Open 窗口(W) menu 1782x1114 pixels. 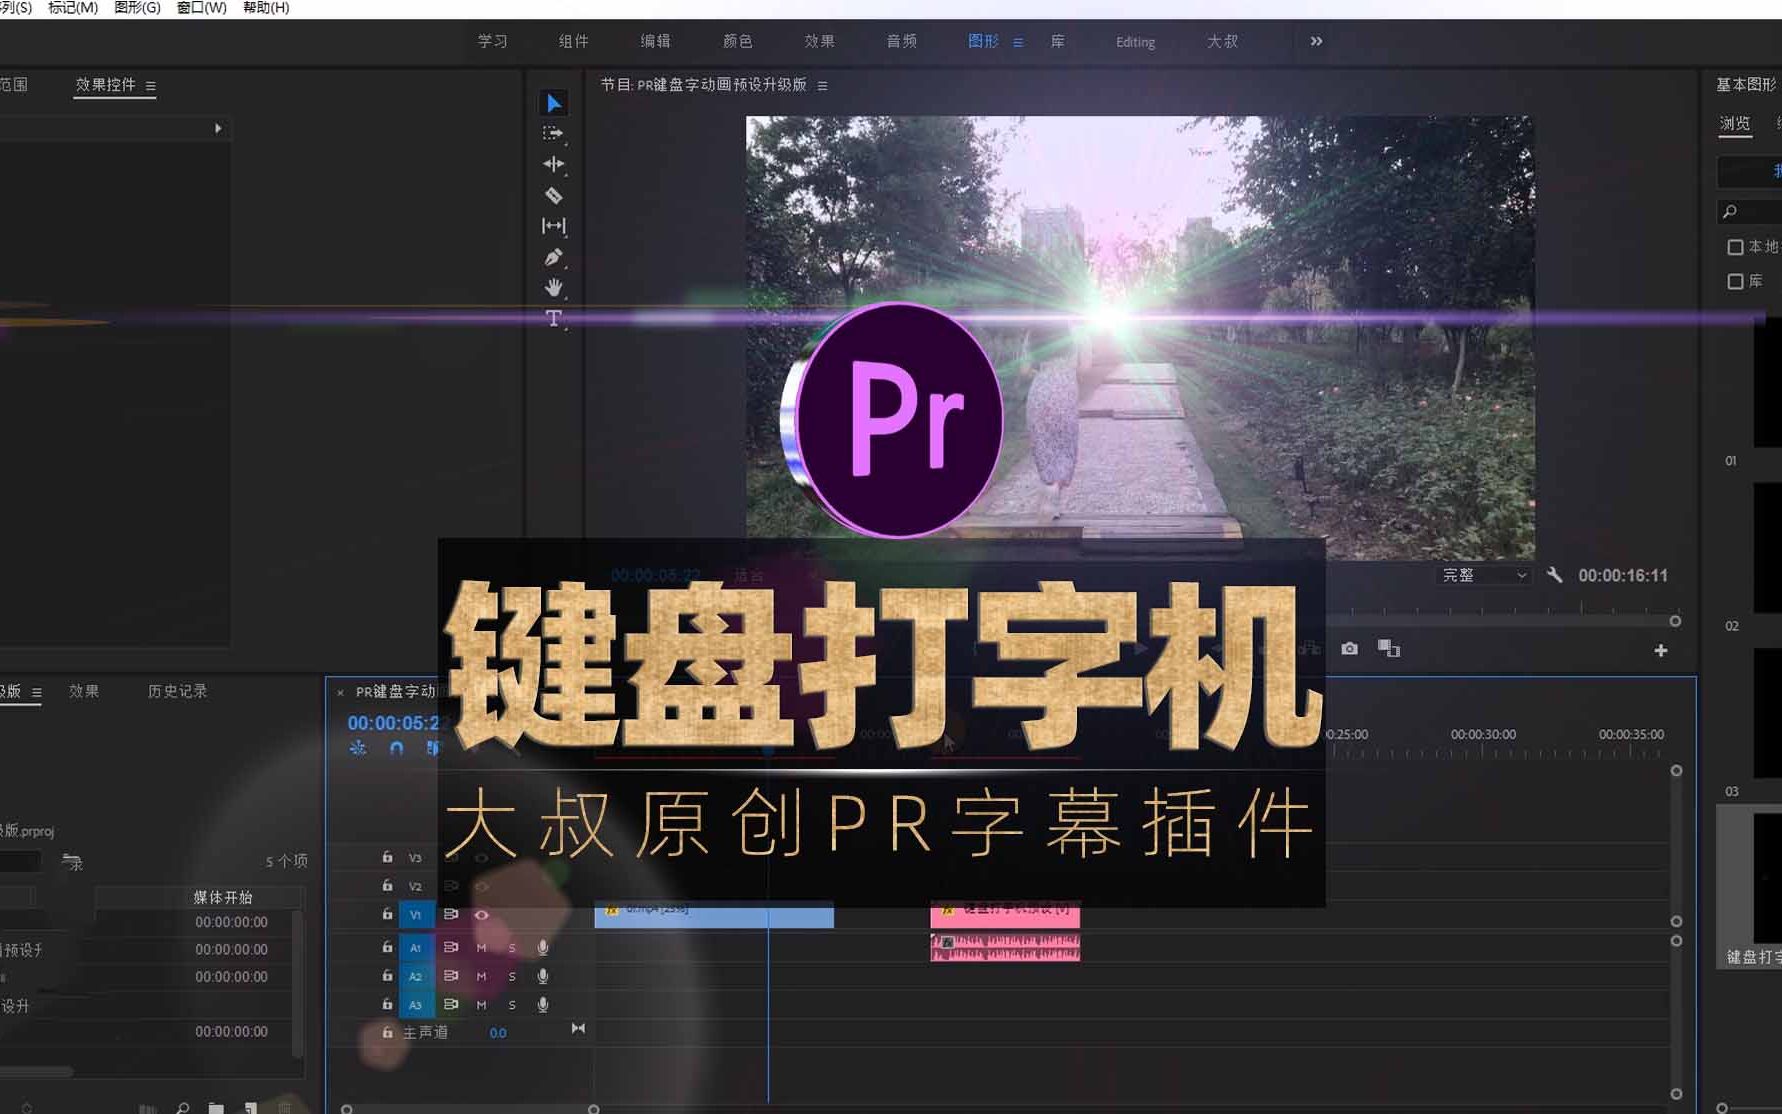pyautogui.click(x=201, y=8)
